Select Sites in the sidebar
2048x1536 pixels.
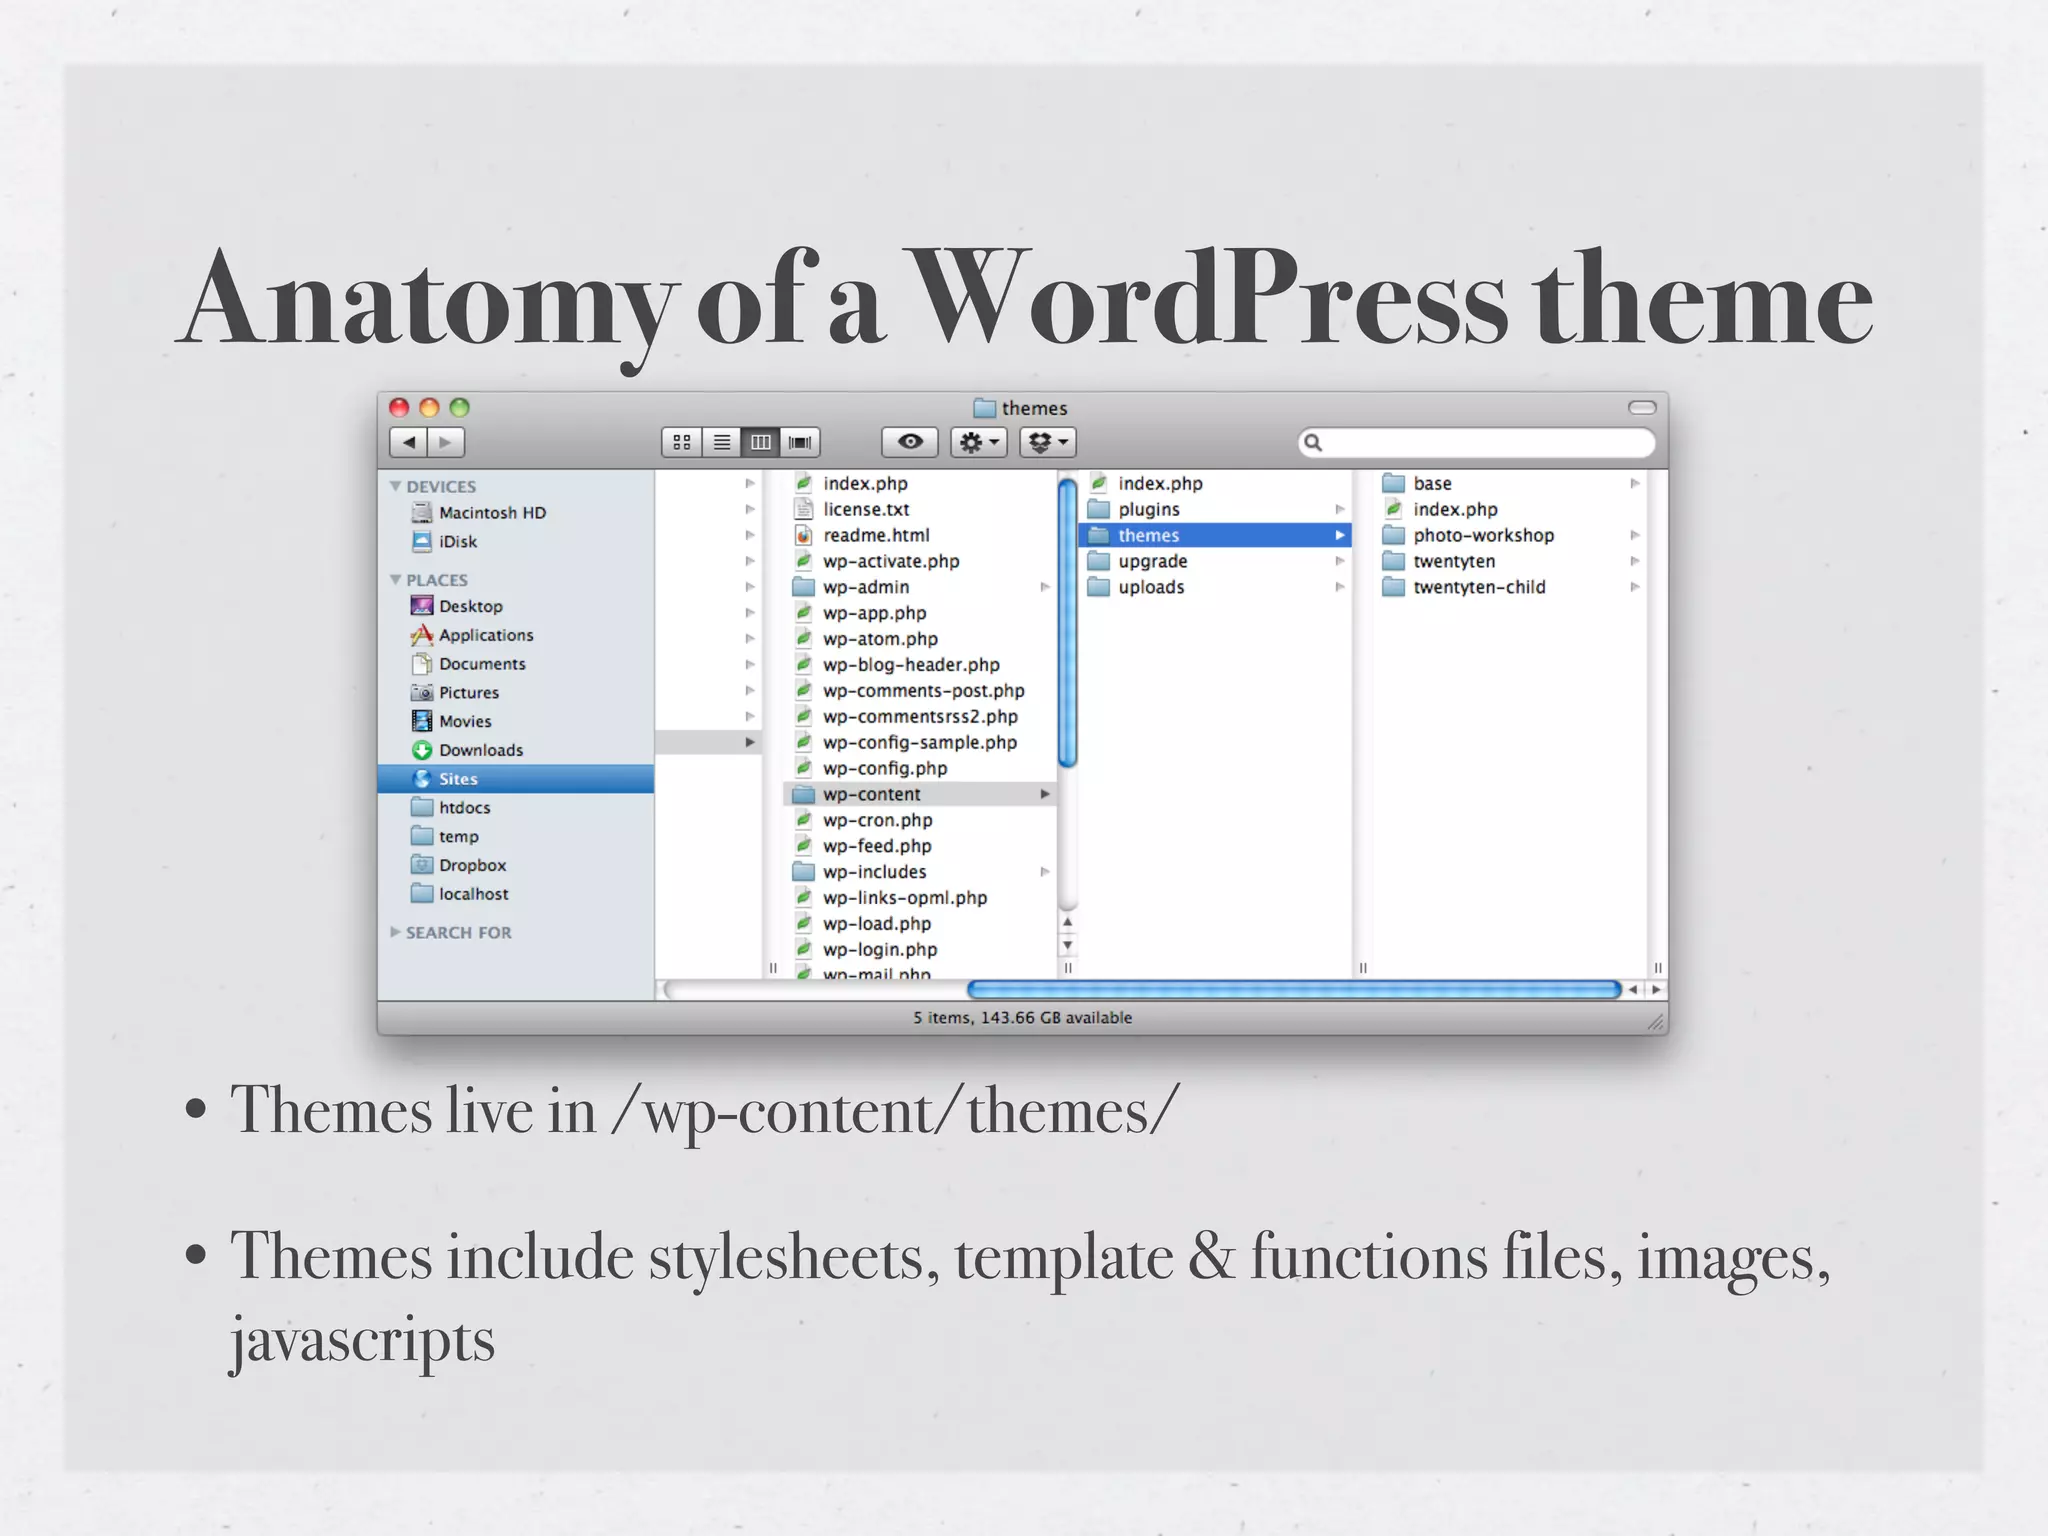(x=516, y=779)
